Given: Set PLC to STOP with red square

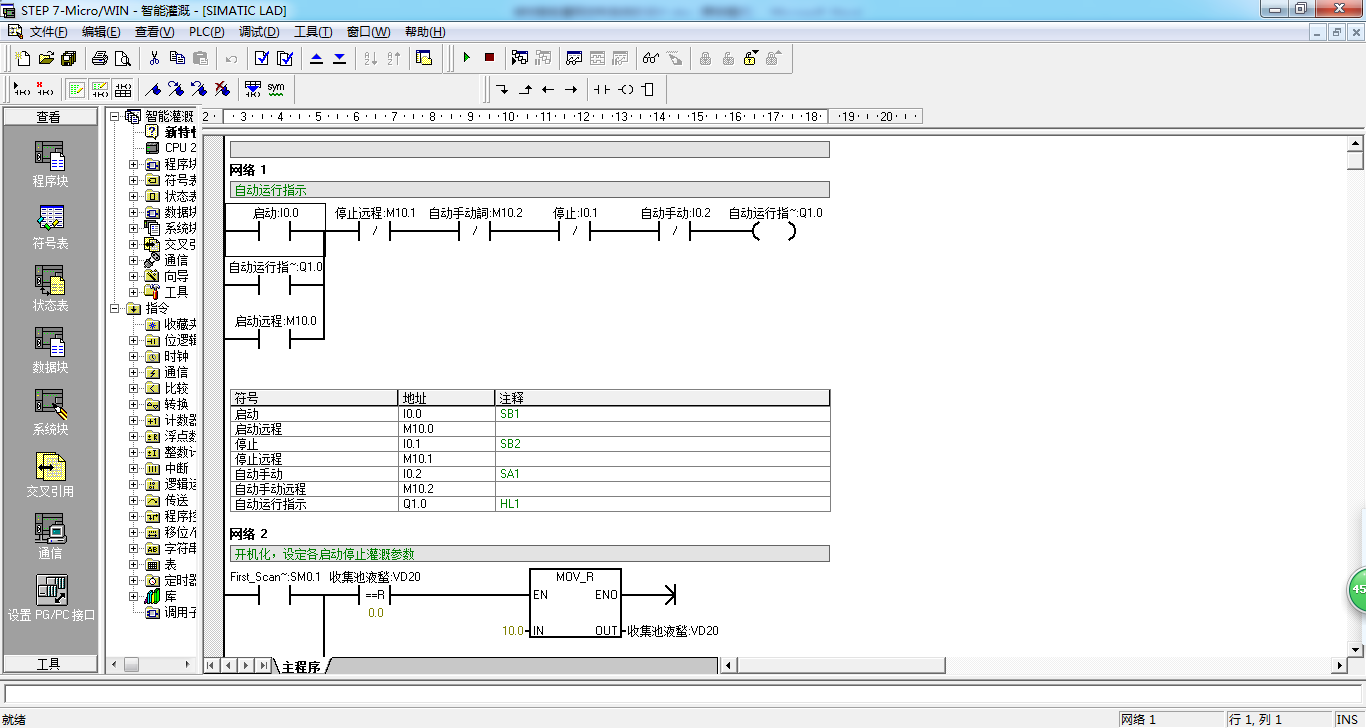Looking at the screenshot, I should [x=489, y=58].
